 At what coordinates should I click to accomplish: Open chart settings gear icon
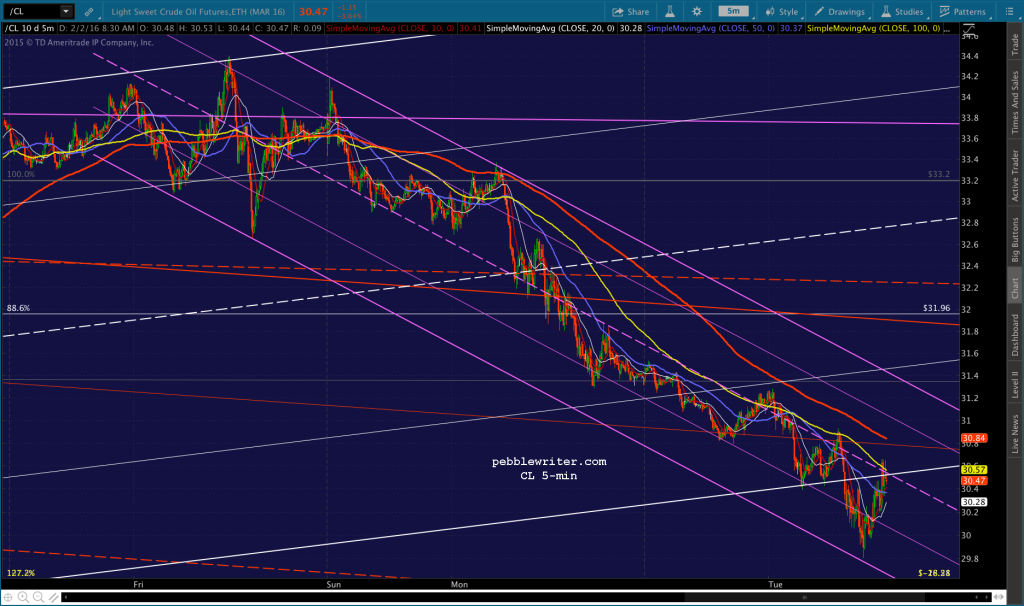pos(697,12)
